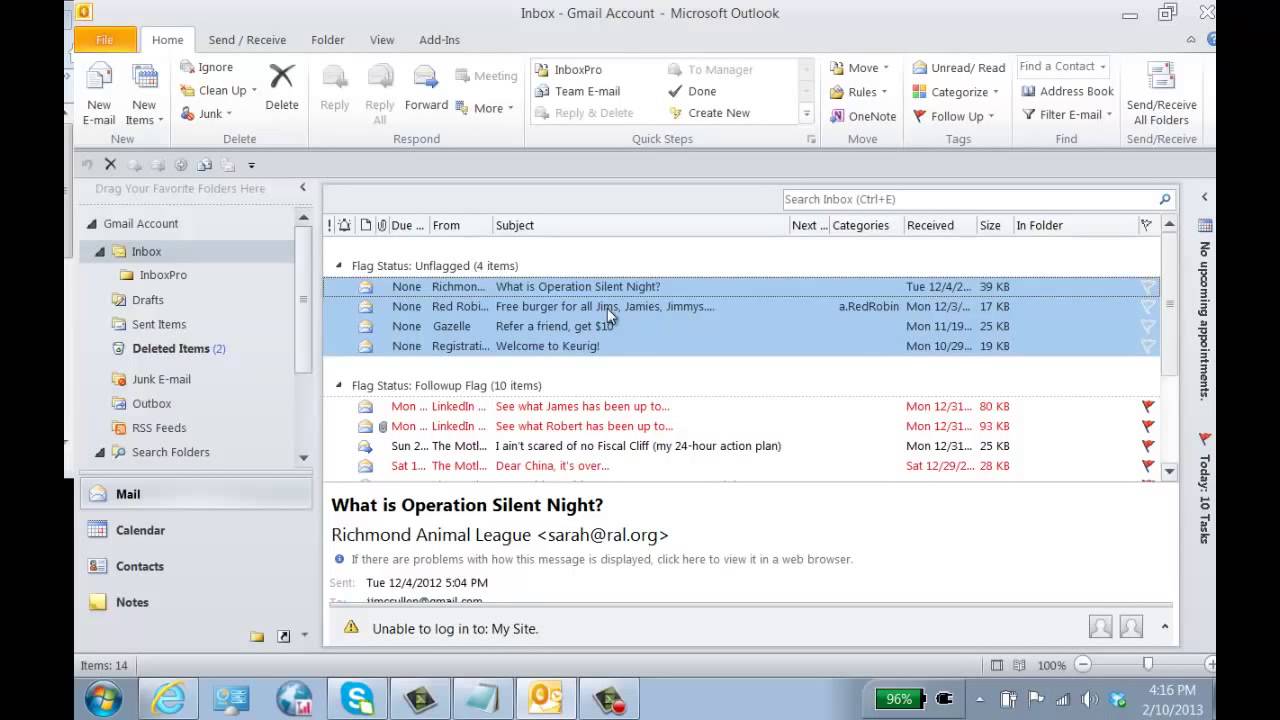Click the Shortcuts icon in navigation

pos(283,636)
